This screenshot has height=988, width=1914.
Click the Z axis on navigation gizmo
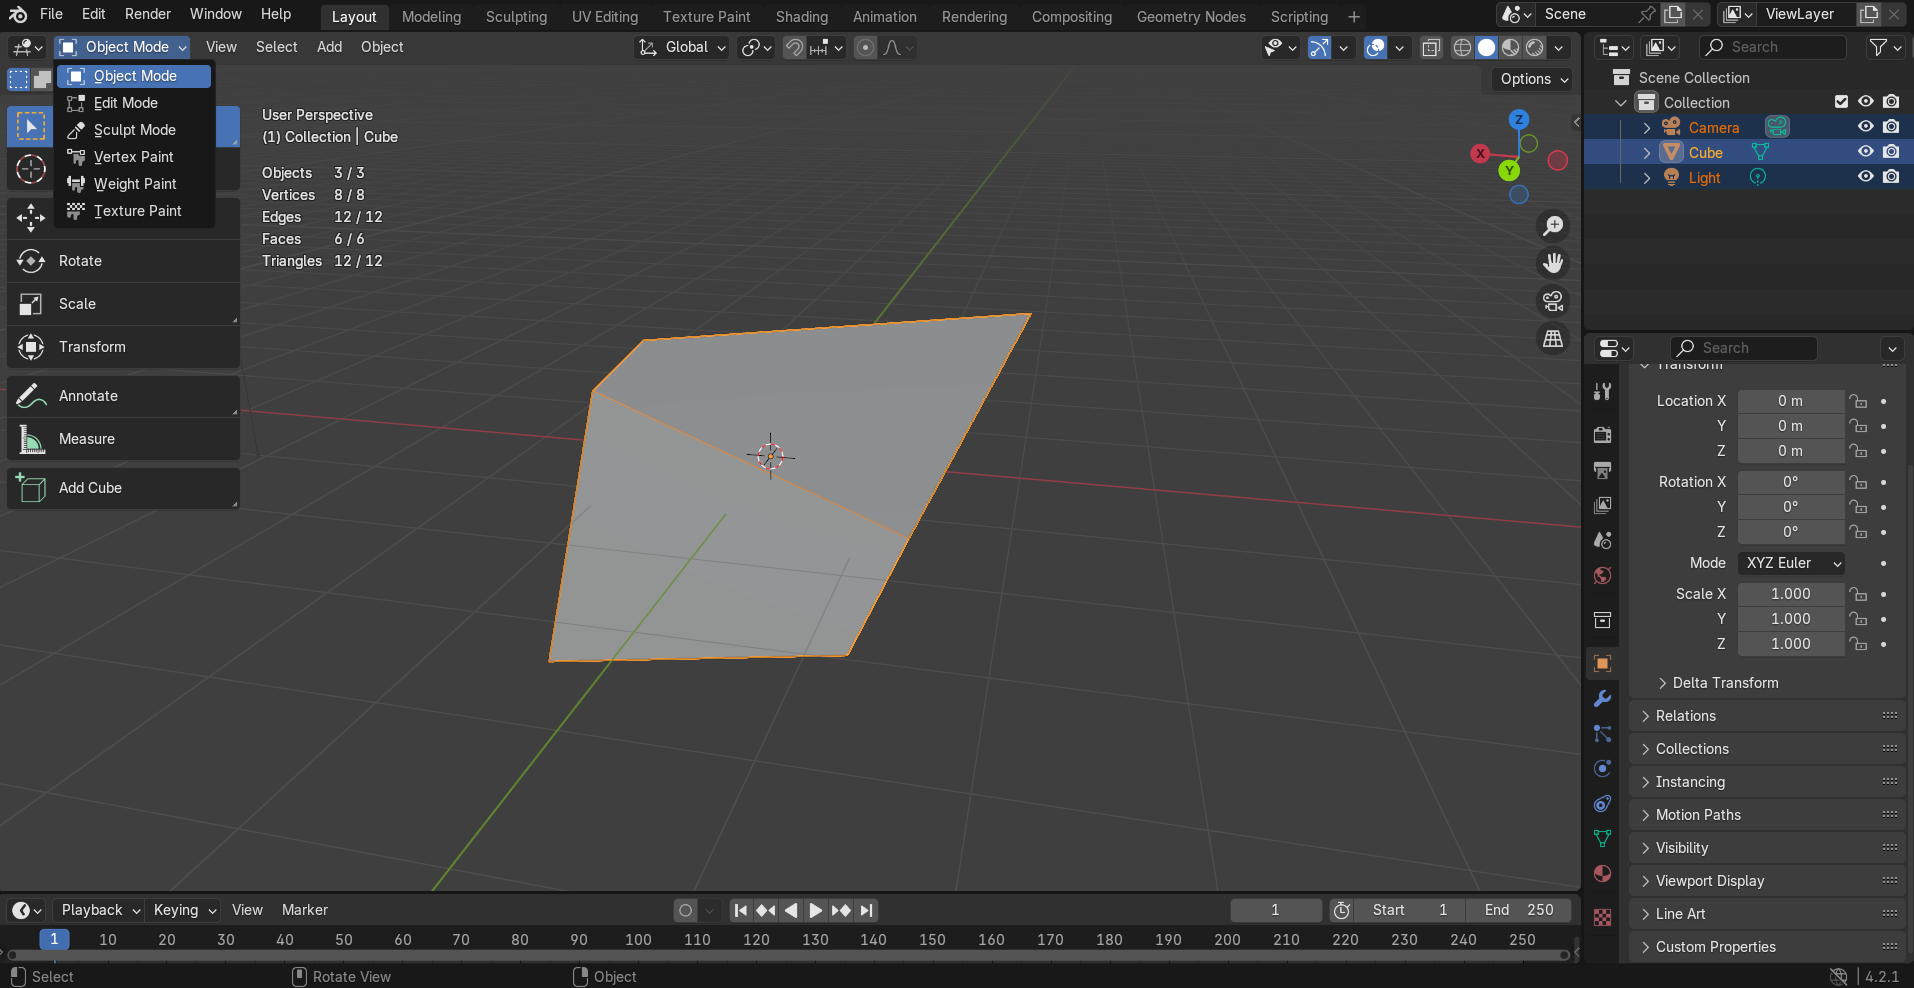point(1519,119)
